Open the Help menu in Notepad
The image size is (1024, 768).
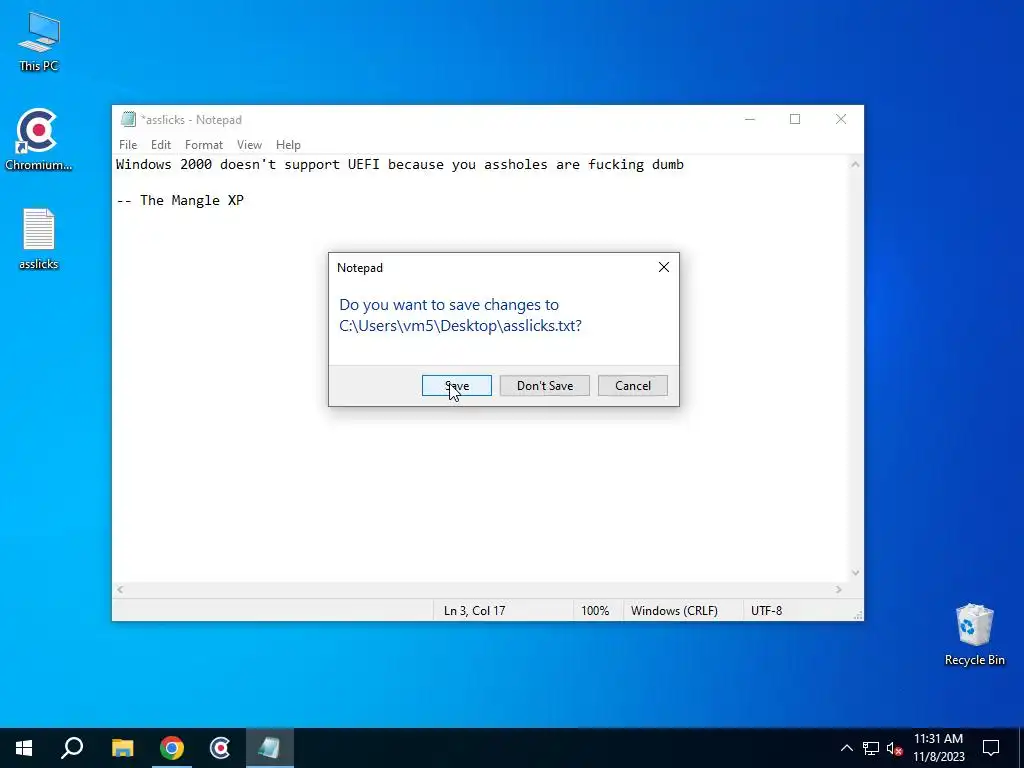point(288,145)
